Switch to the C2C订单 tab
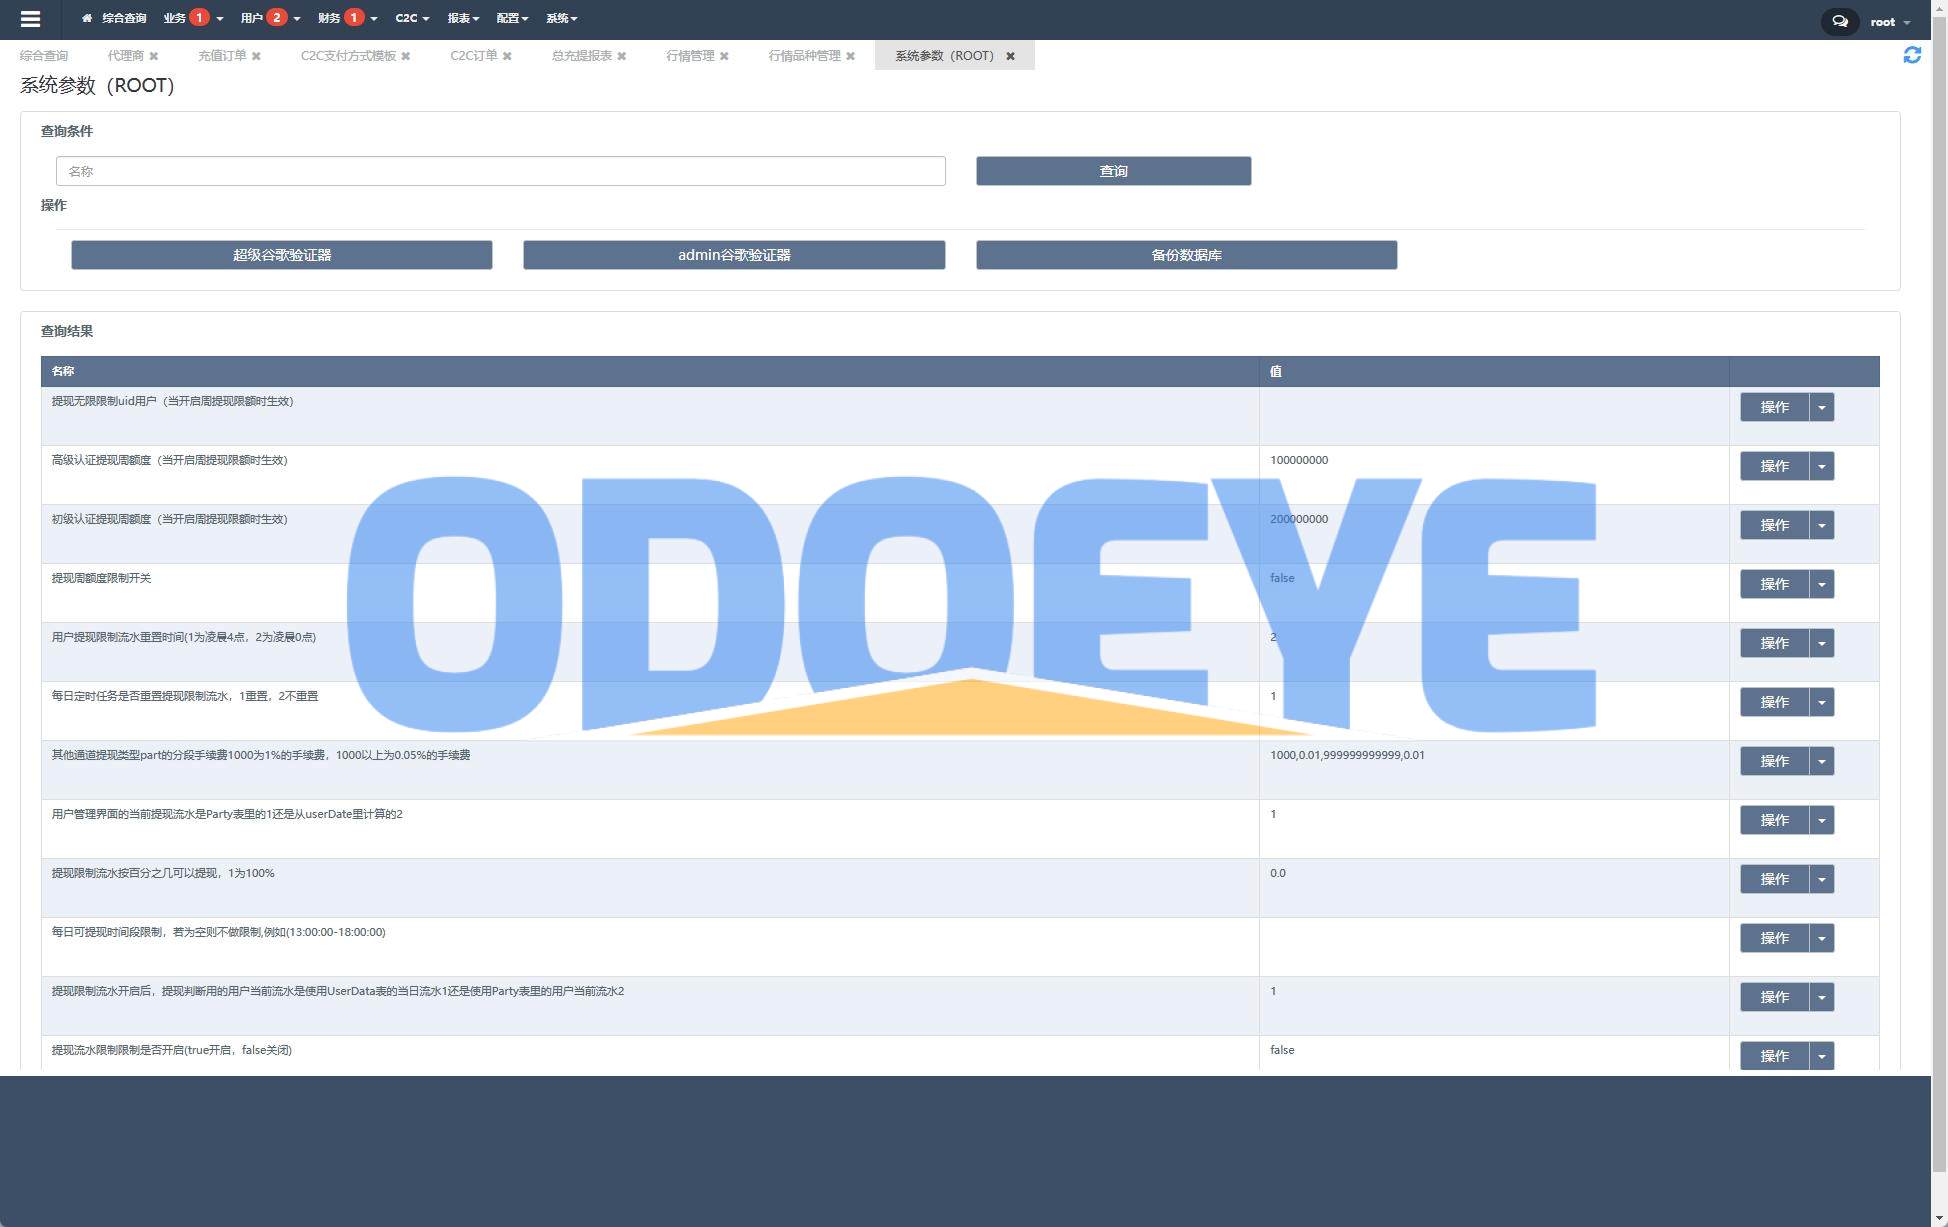The width and height of the screenshot is (1948, 1227). coord(473,56)
